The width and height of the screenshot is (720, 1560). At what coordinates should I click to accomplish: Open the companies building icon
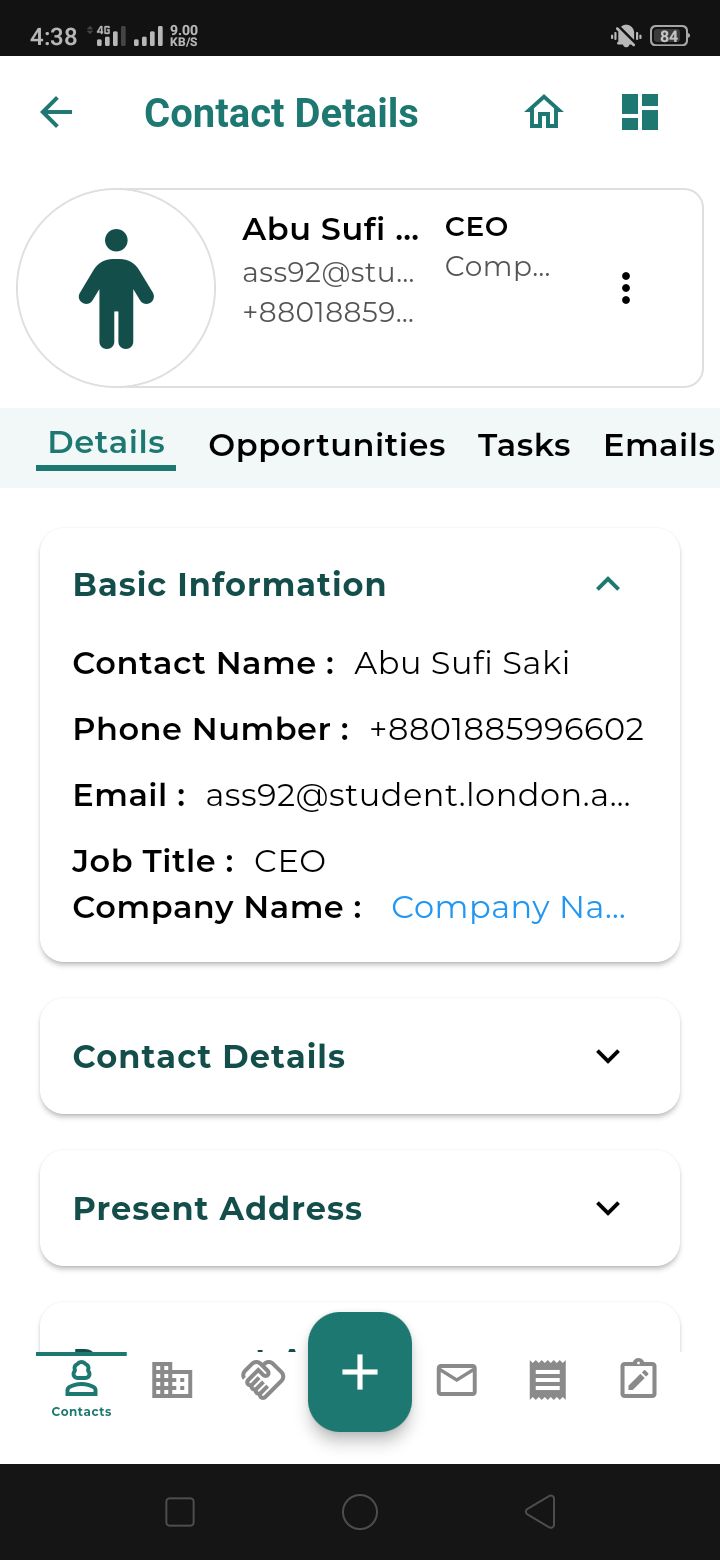171,1381
